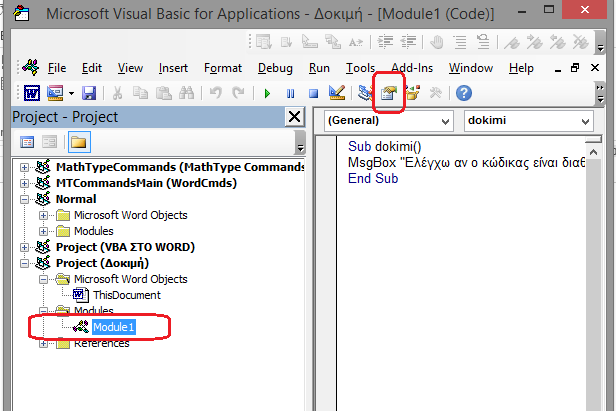Toggle Breakpoint hand icon
The width and height of the screenshot is (616, 411).
(437, 41)
